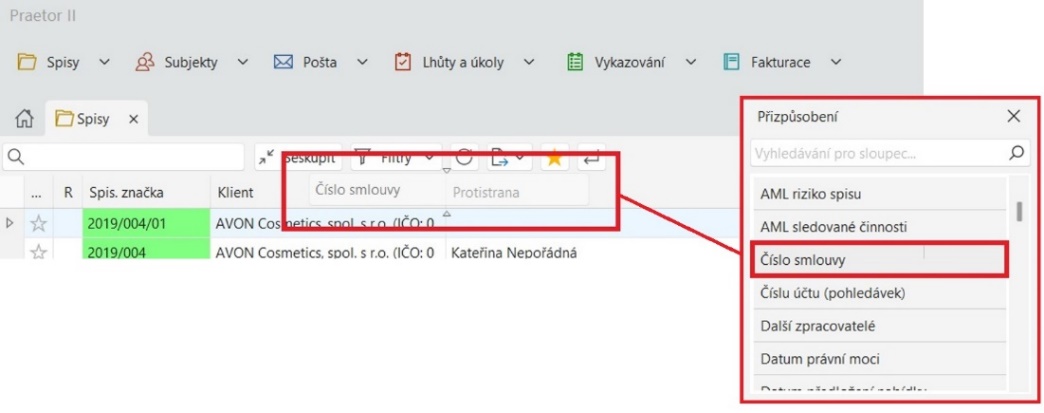Image resolution: width=1044 pixels, height=413 pixels.
Task: Click the return arrow toolbar icon
Action: click(591, 157)
